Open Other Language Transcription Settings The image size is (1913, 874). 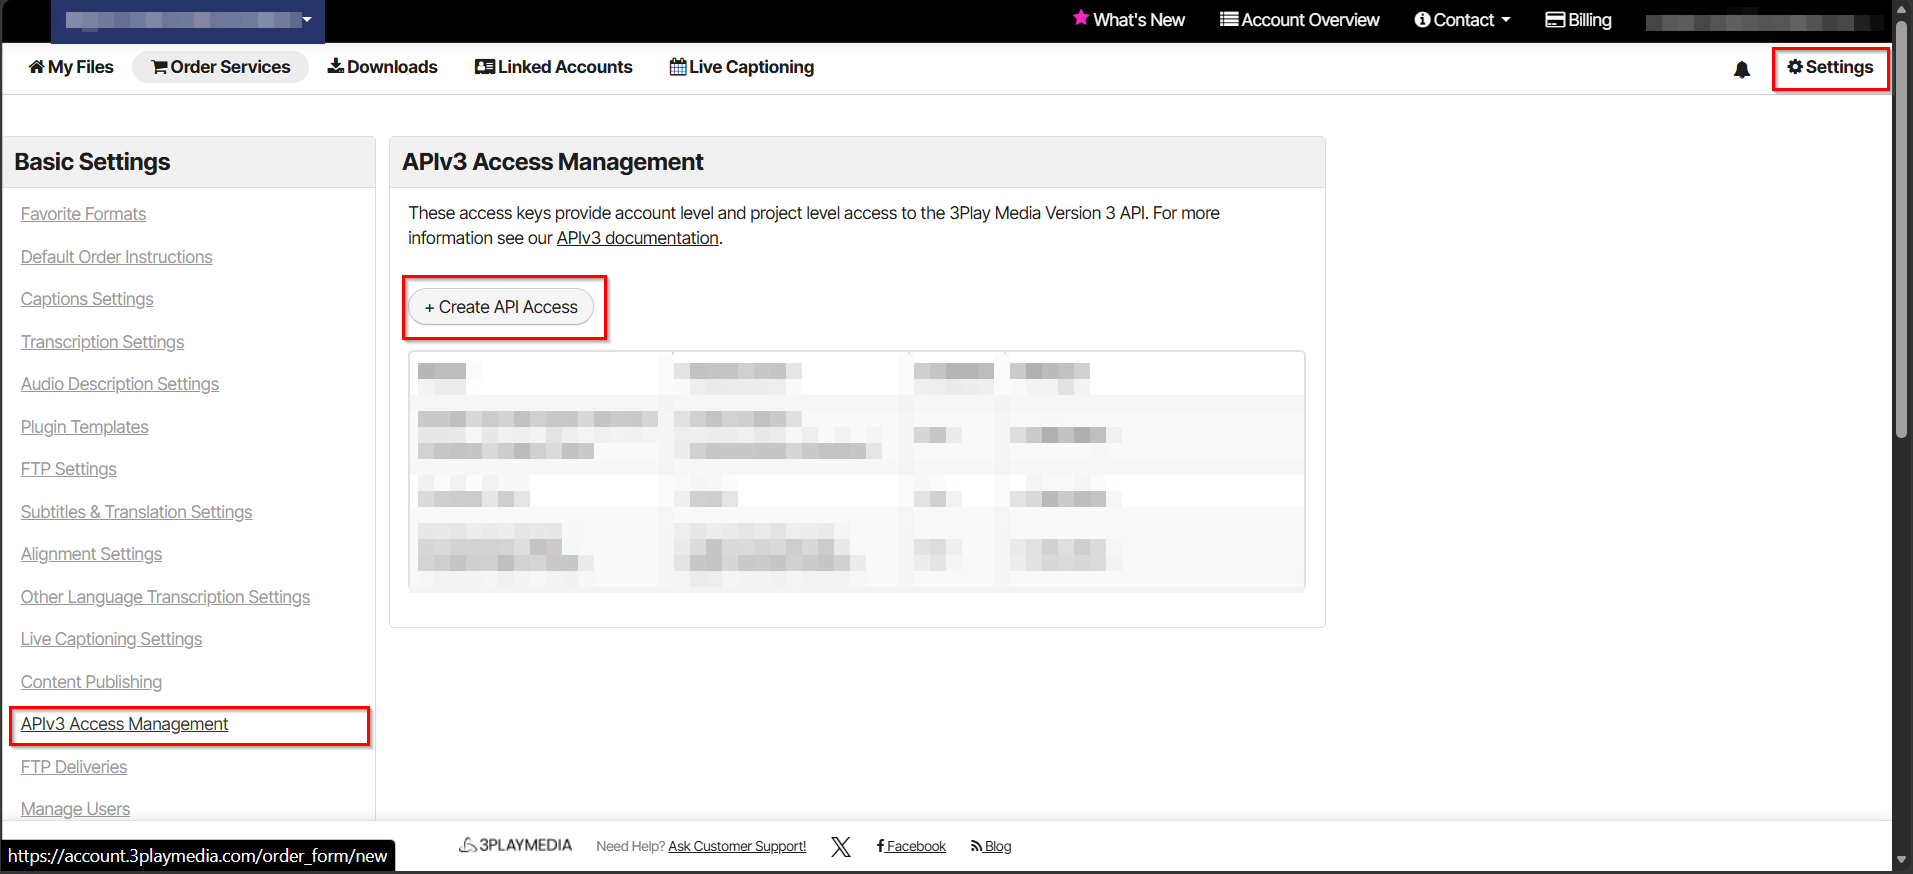tap(165, 597)
